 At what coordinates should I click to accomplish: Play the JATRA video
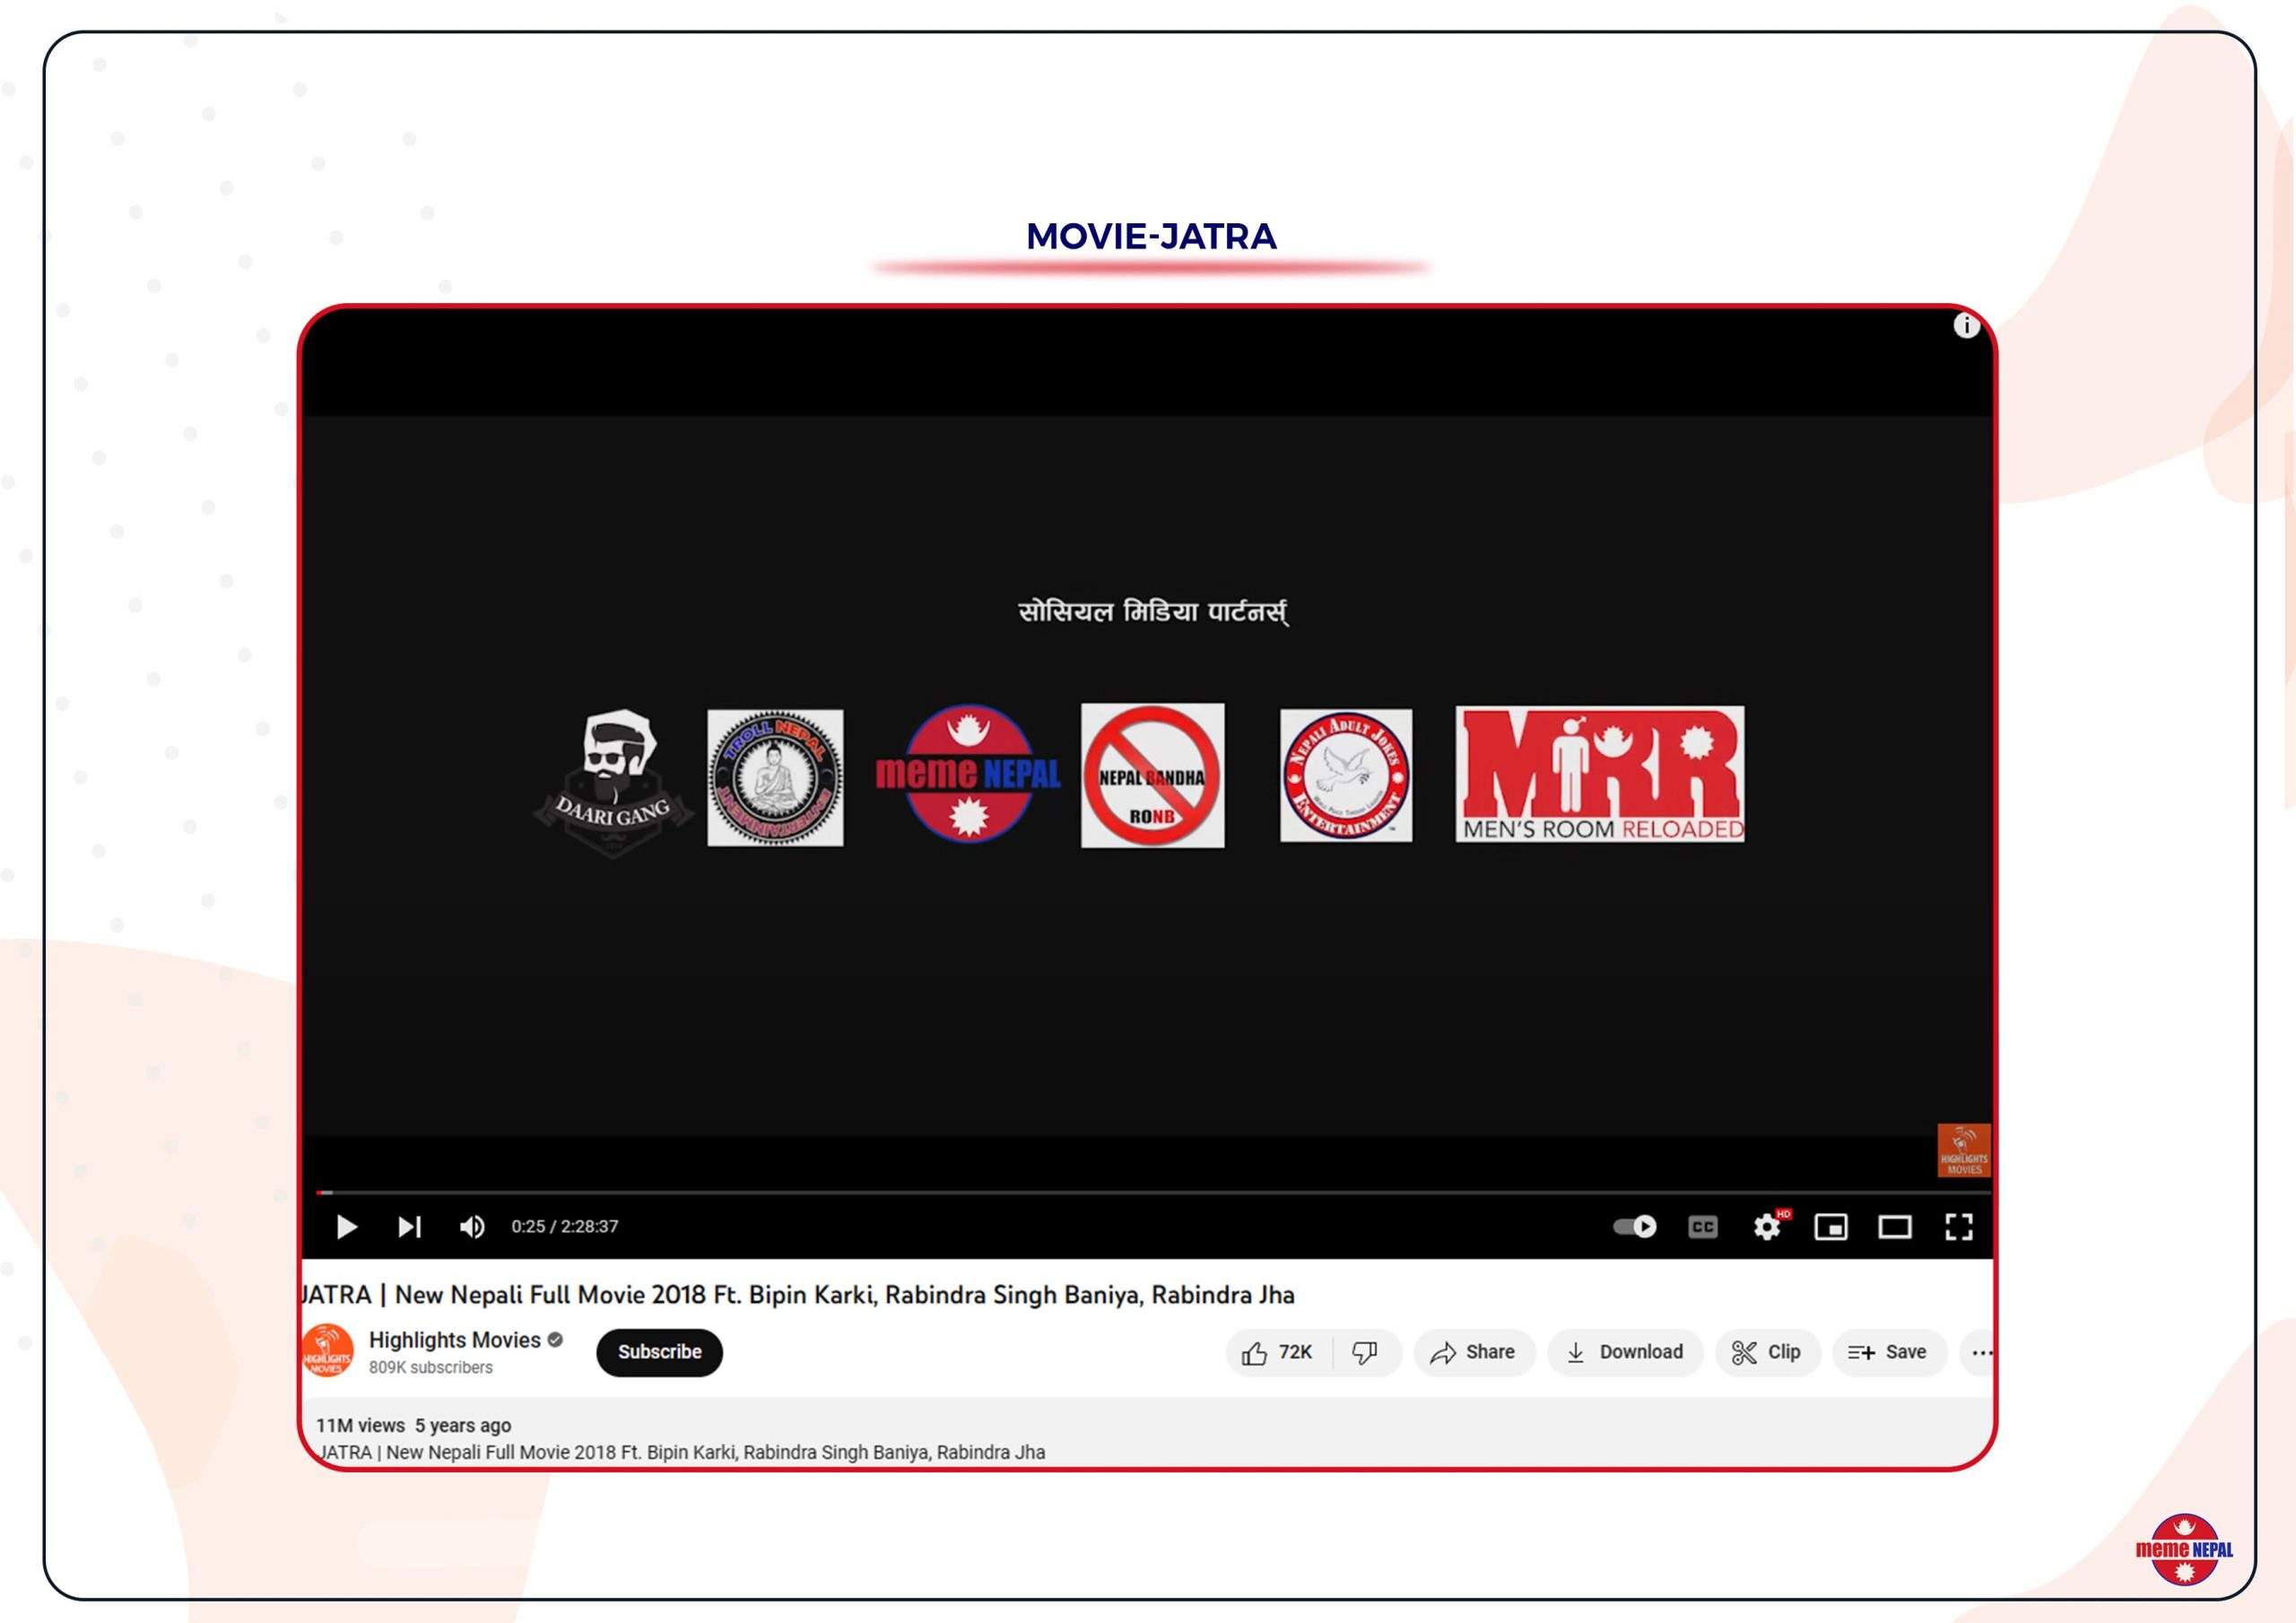click(346, 1227)
